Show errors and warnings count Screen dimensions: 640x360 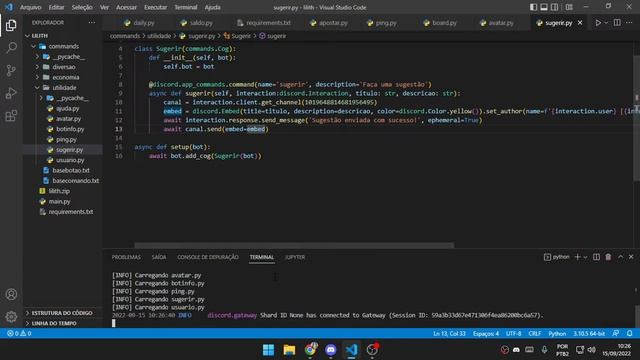(19, 333)
